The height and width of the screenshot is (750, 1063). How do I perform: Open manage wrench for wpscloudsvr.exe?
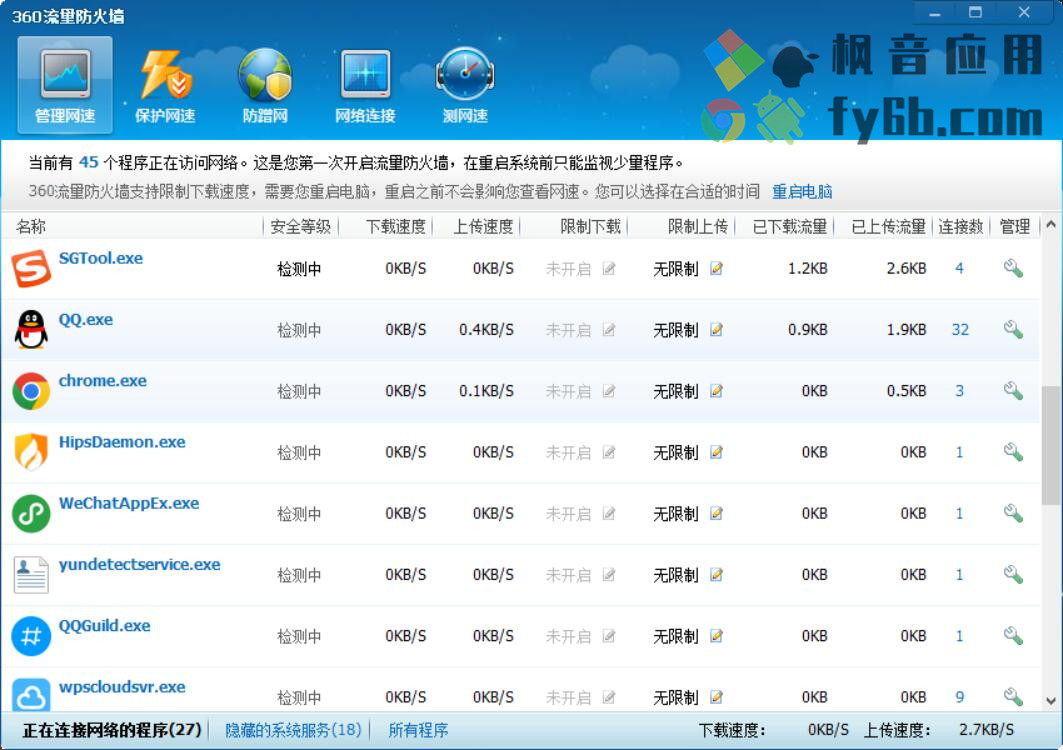point(1014,697)
